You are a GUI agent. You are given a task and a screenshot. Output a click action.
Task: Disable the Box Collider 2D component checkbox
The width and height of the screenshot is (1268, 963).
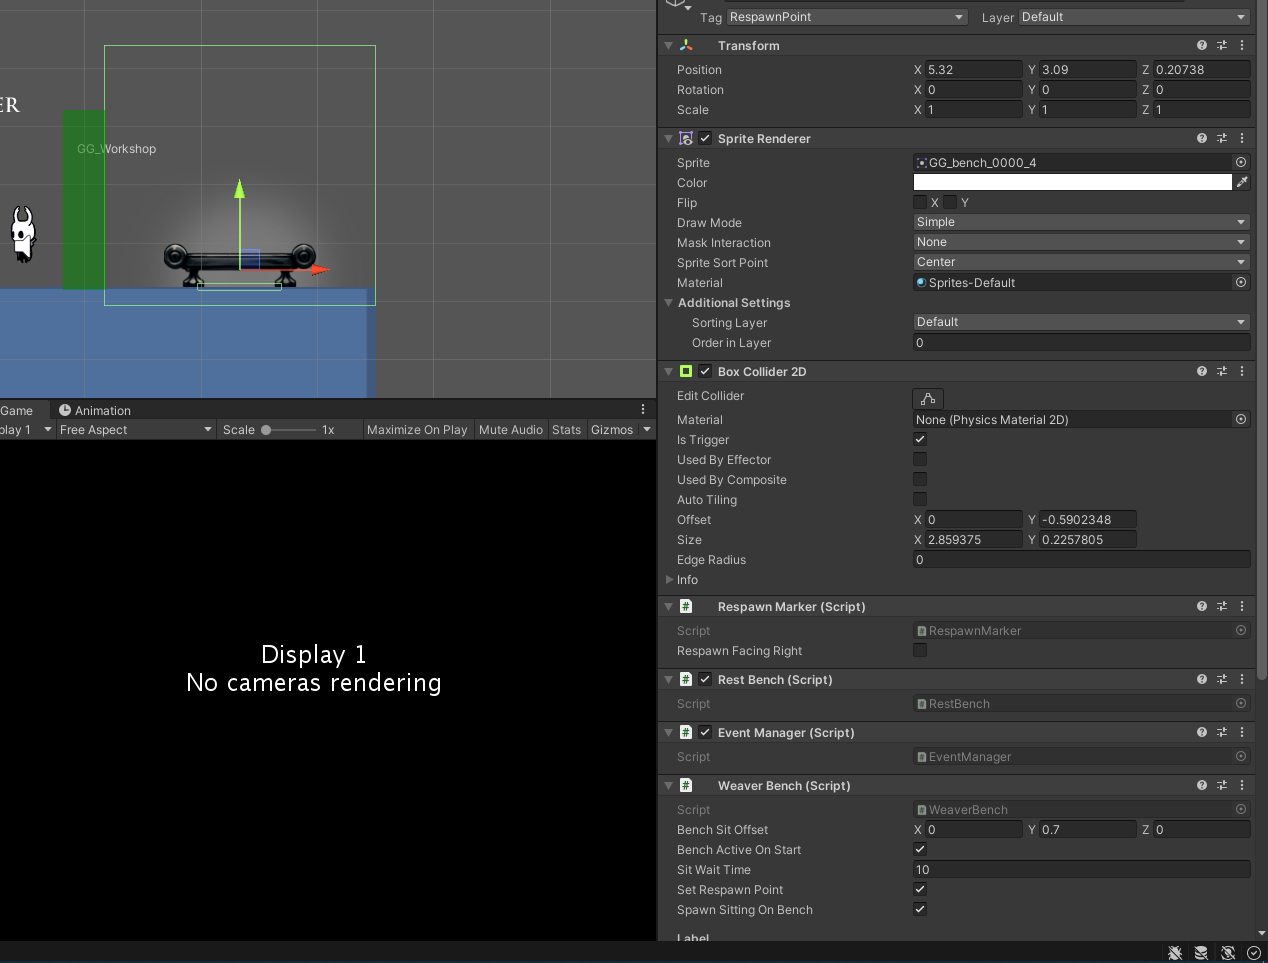[x=705, y=371]
